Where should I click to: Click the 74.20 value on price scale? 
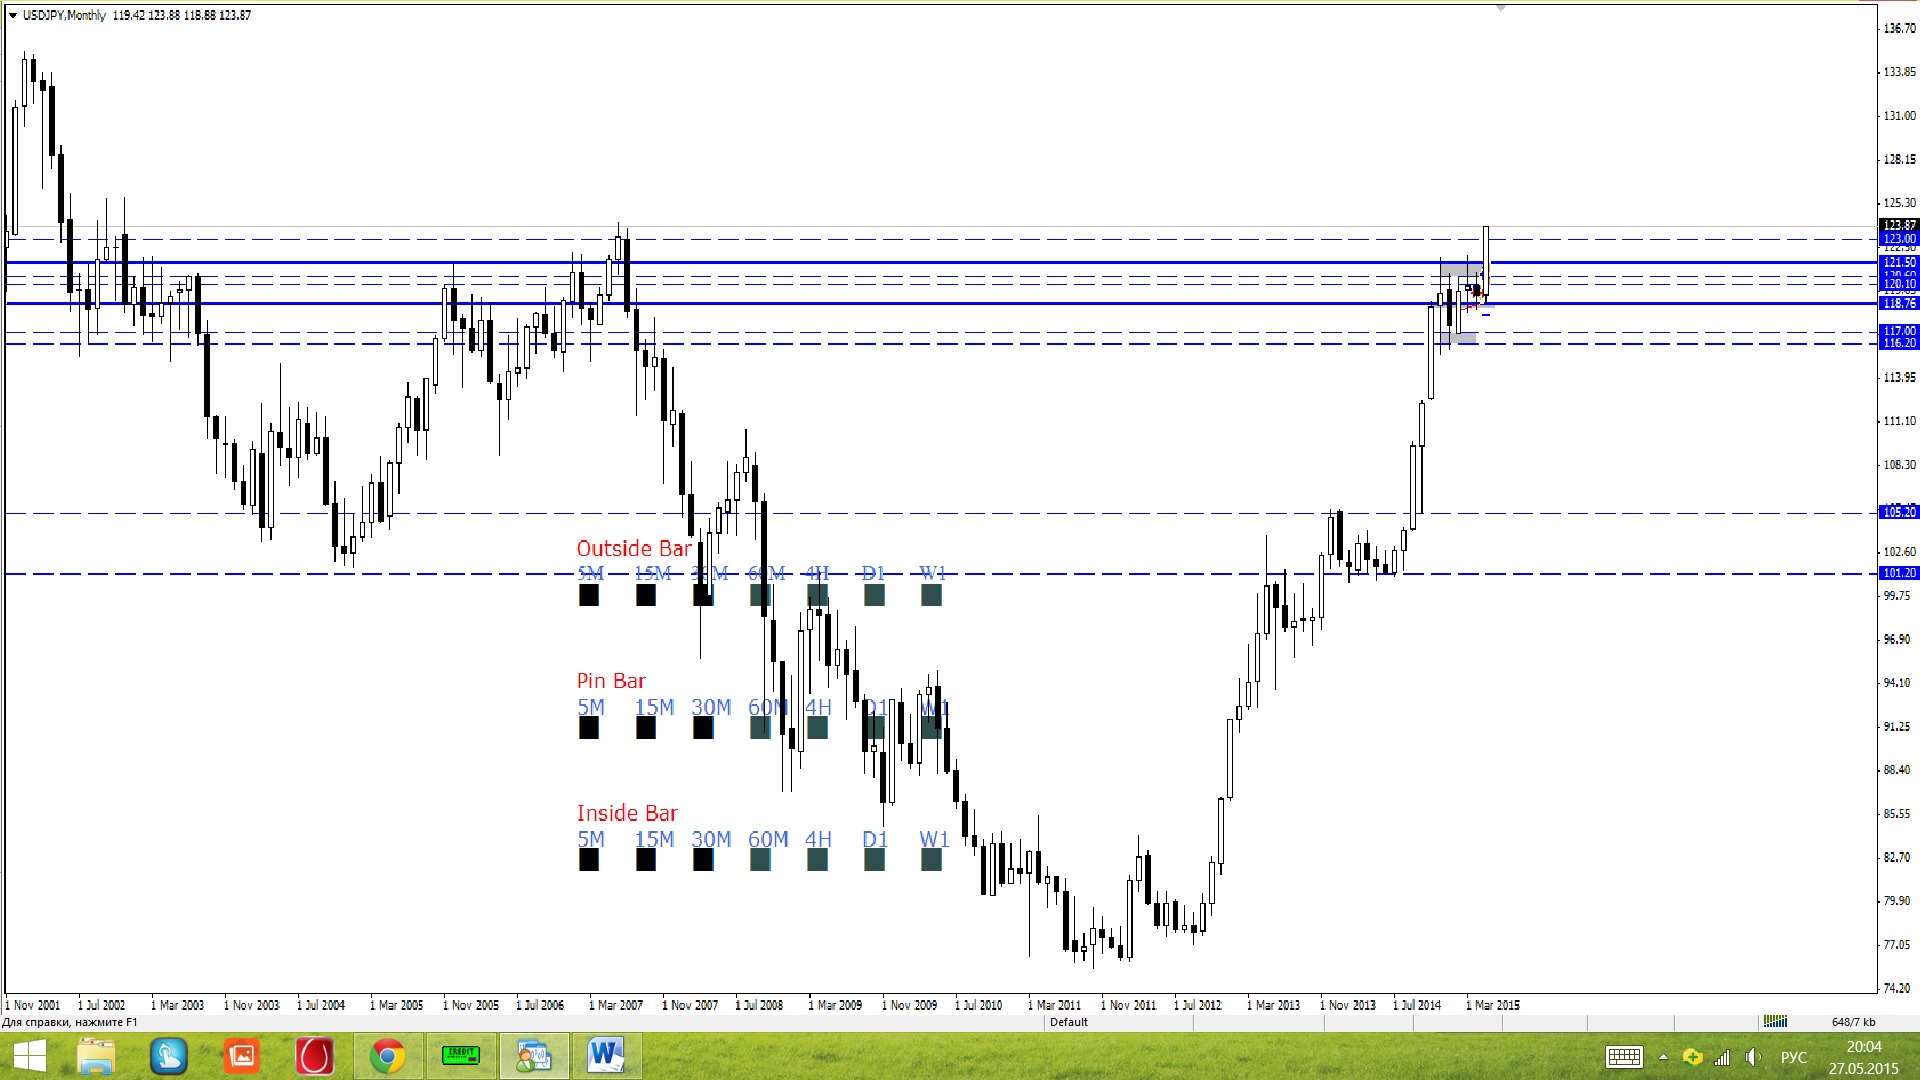1897,988
